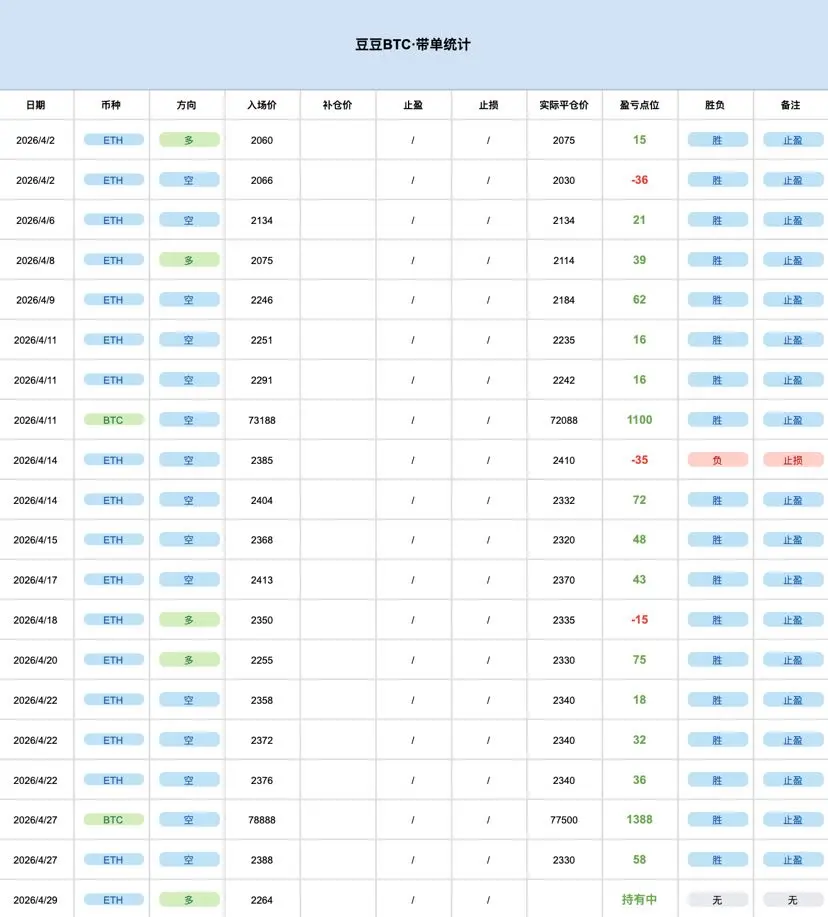Click the entry price 2246
This screenshot has height=917, width=828.
pos(262,300)
